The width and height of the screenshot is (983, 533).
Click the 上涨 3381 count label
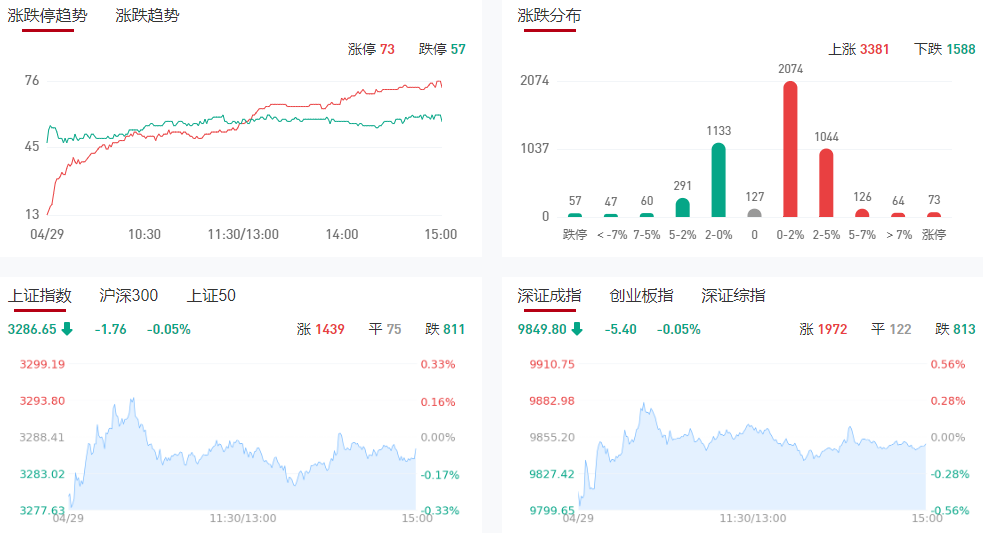[859, 49]
